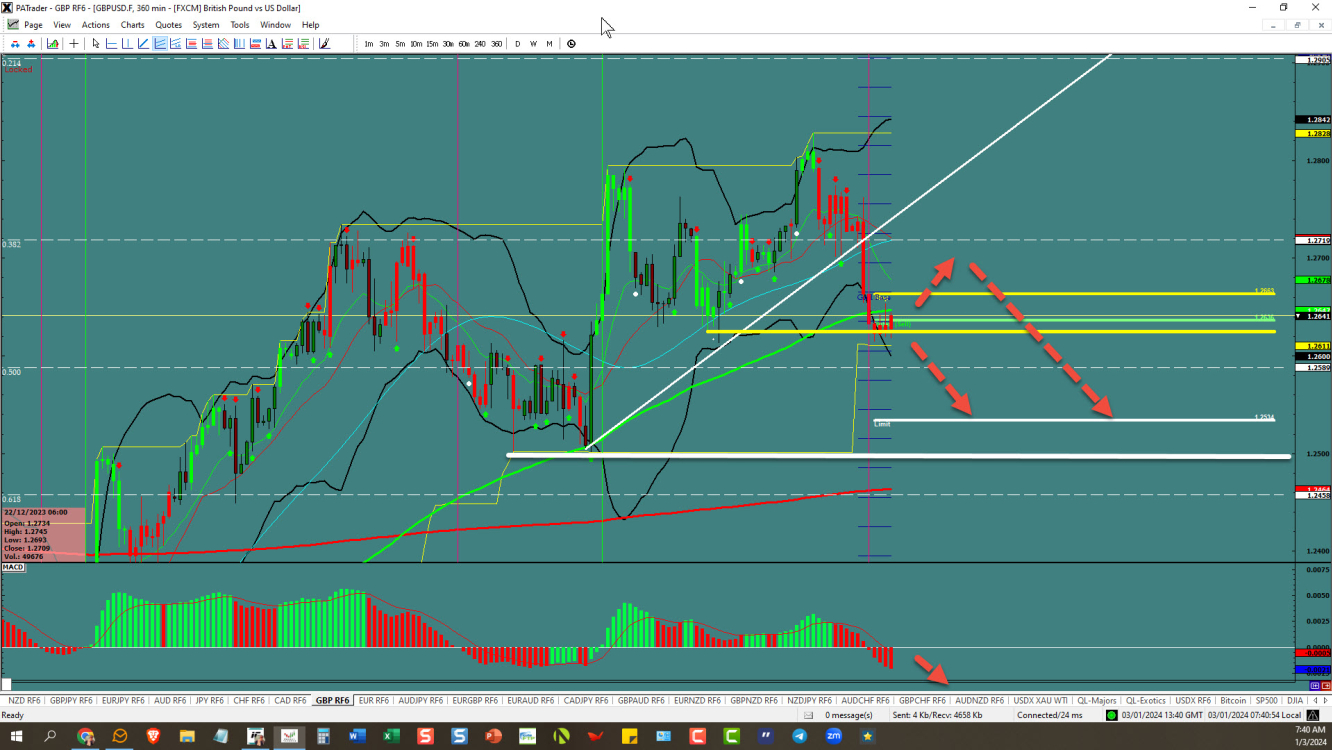This screenshot has height=750, width=1332.
Task: Open the Quotes menu
Action: [x=169, y=25]
